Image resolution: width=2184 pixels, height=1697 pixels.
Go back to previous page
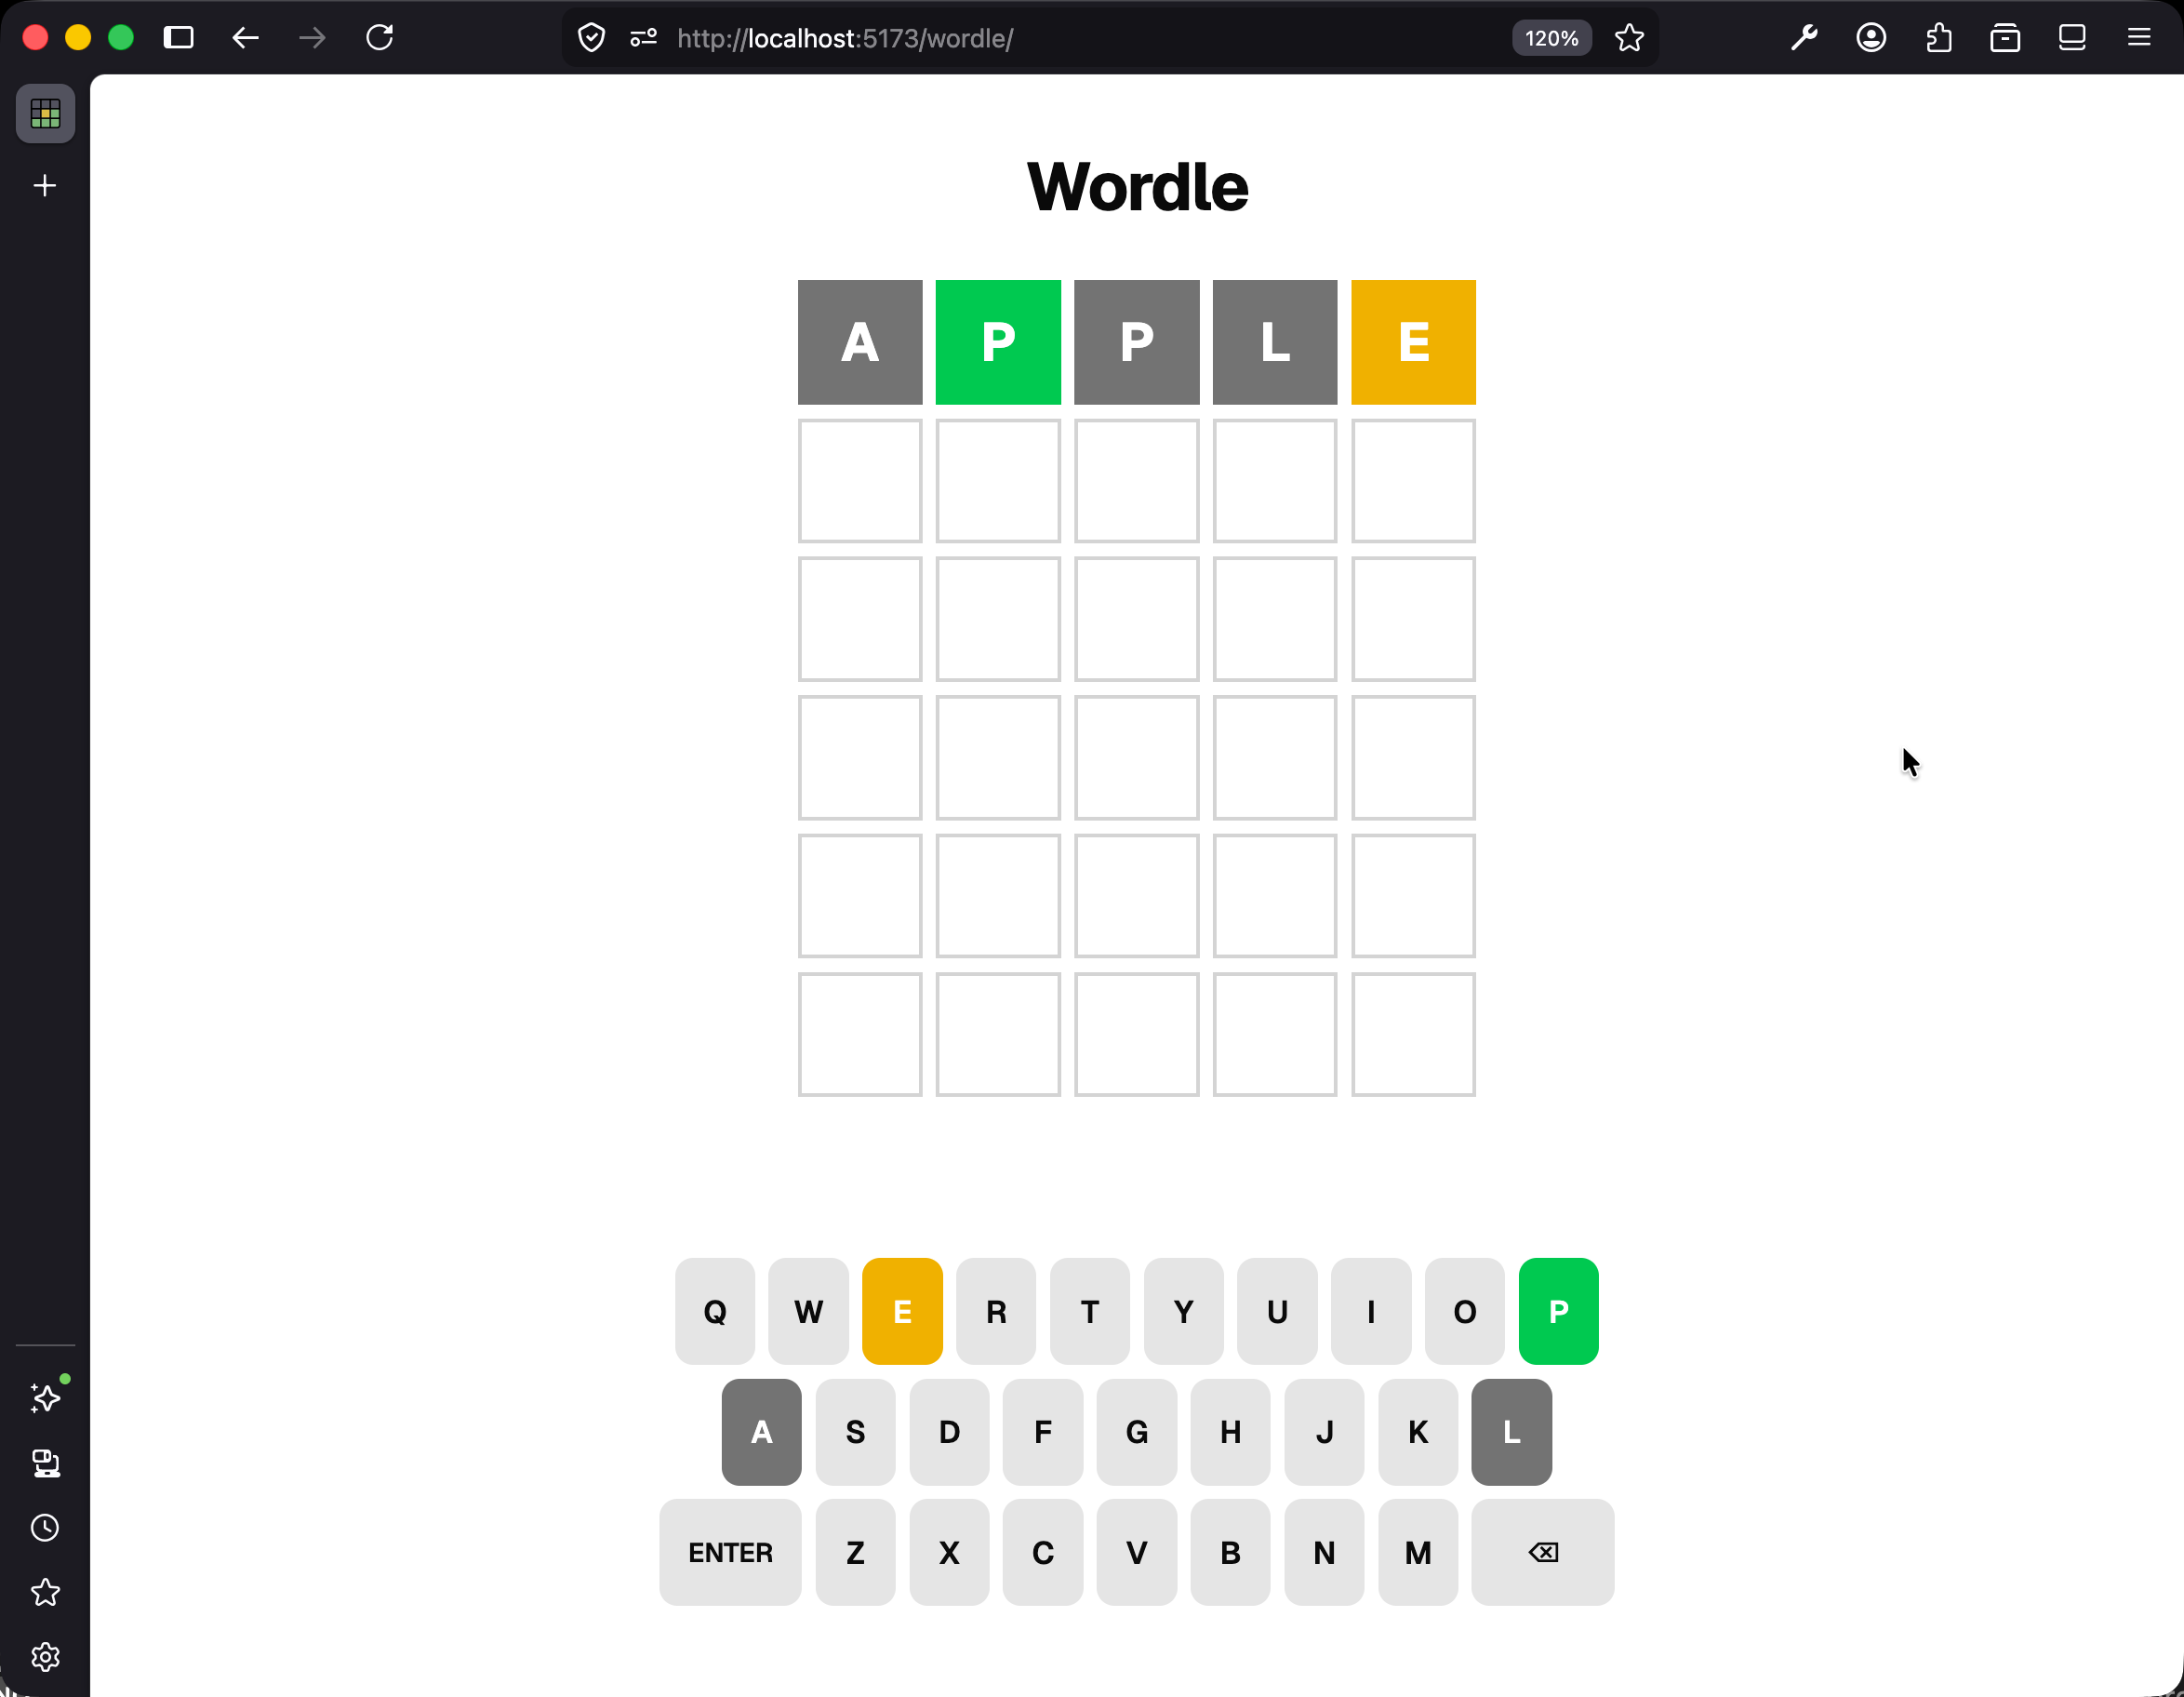(246, 38)
